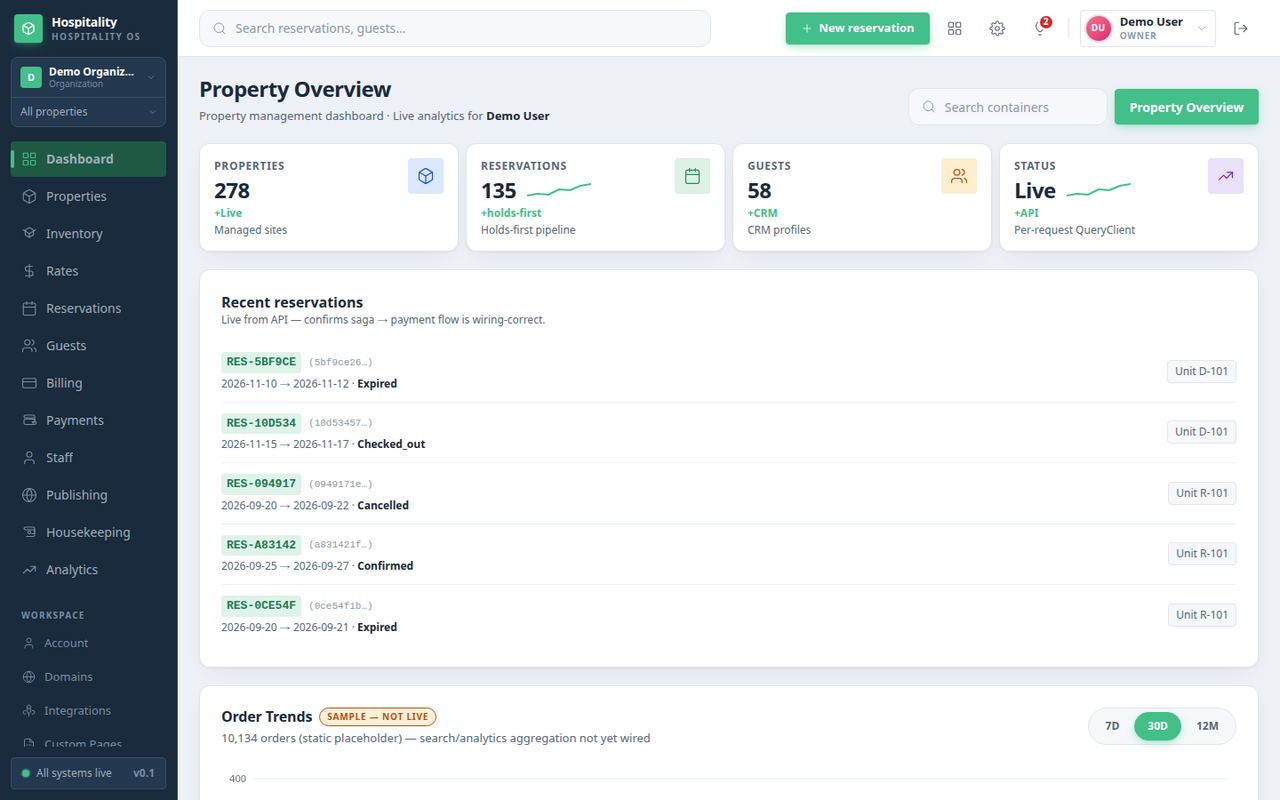Open settings gear icon in header

(997, 28)
